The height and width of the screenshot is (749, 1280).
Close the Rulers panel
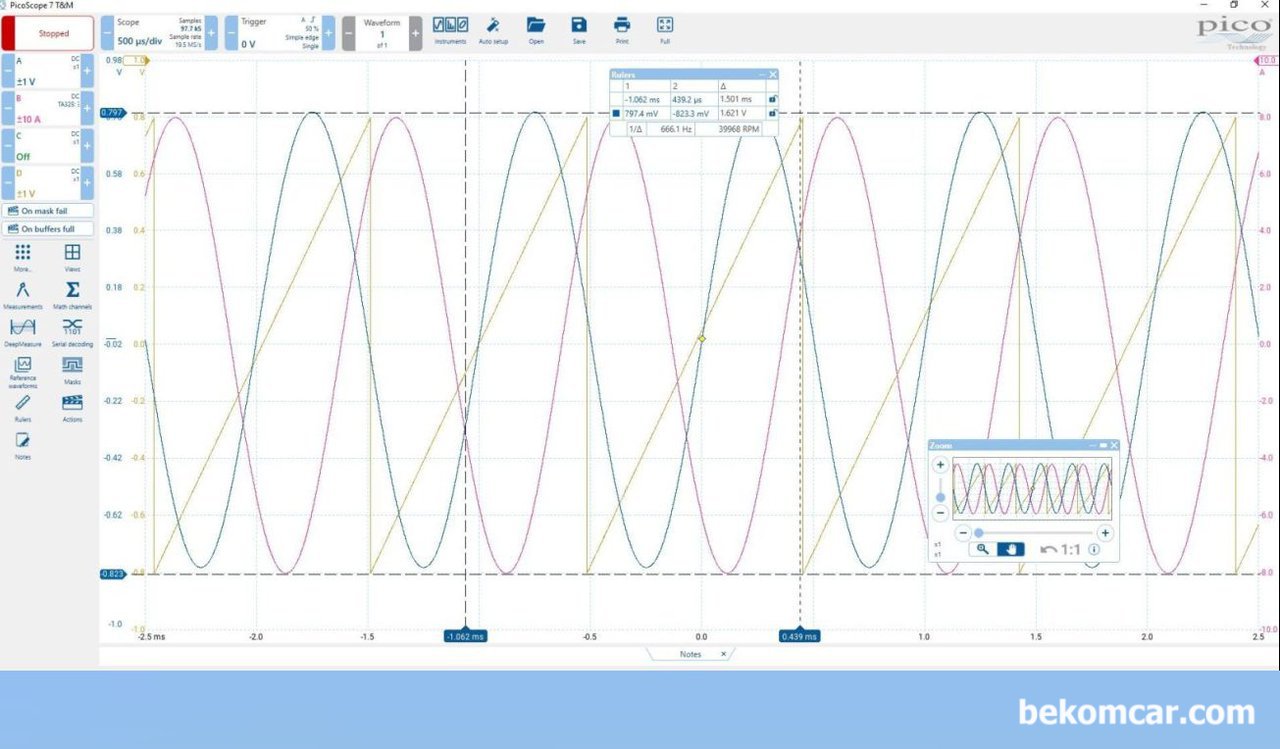point(773,75)
